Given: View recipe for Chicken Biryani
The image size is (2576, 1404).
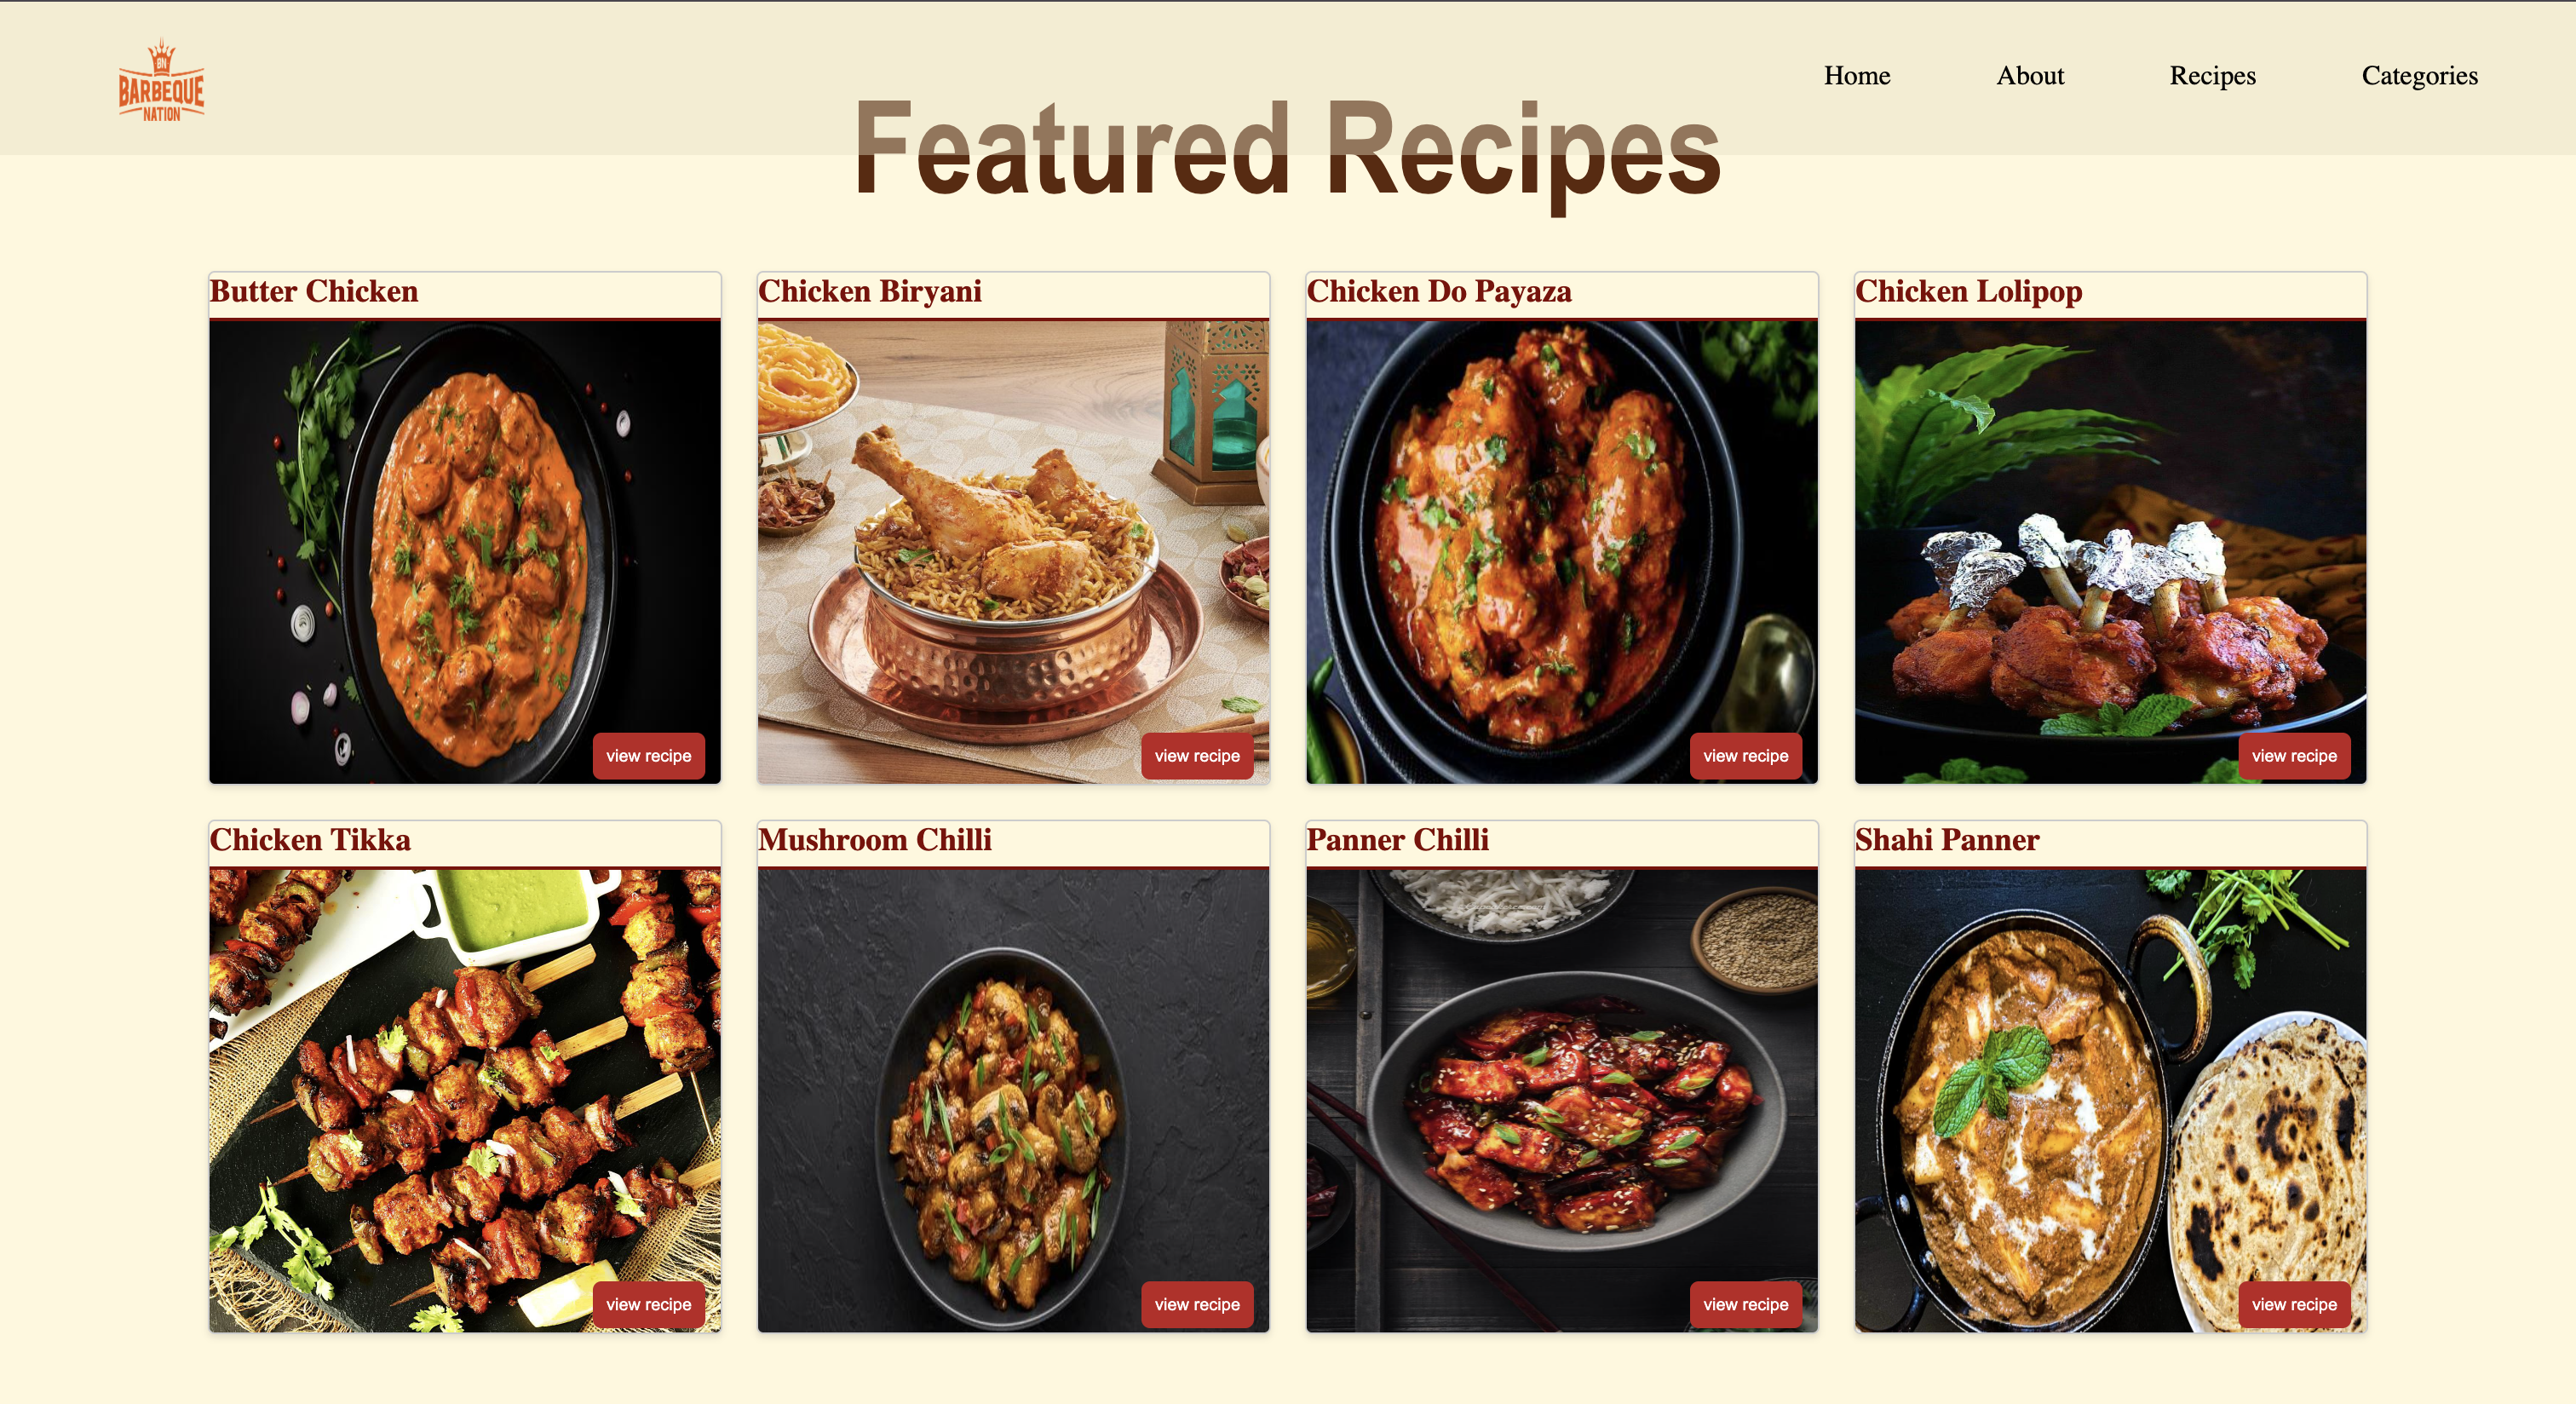Looking at the screenshot, I should click(1197, 756).
